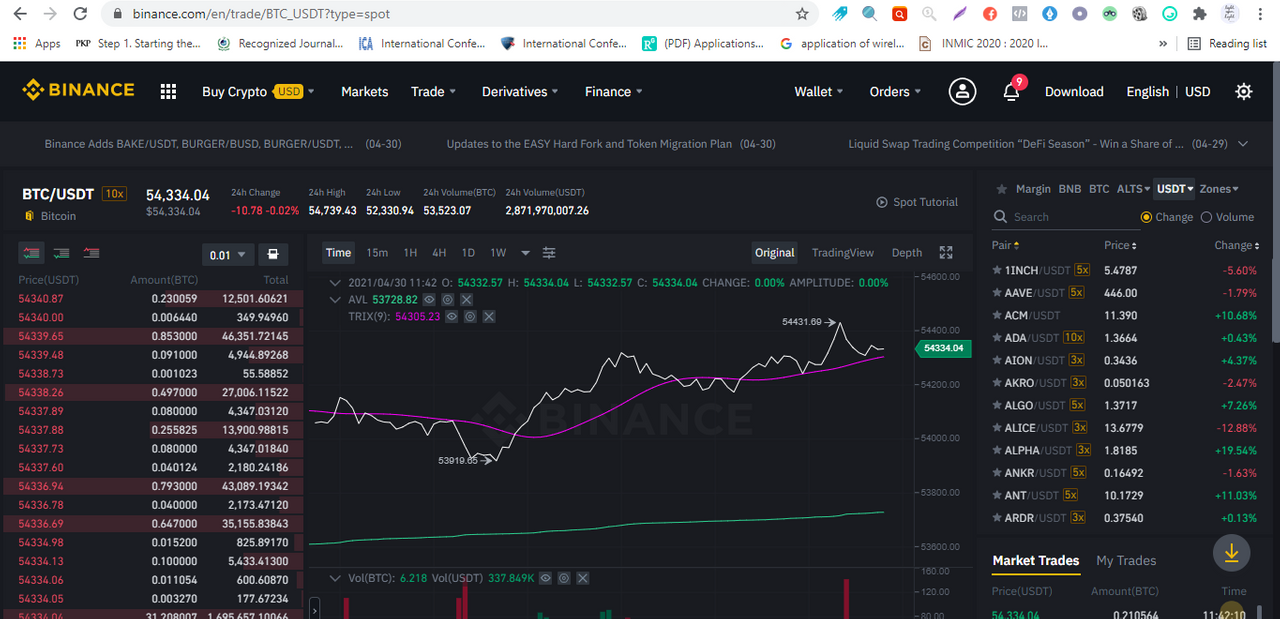Viewport: 1280px width, 619px height.
Task: Click the favorites star filter in market list
Action: point(1000,189)
